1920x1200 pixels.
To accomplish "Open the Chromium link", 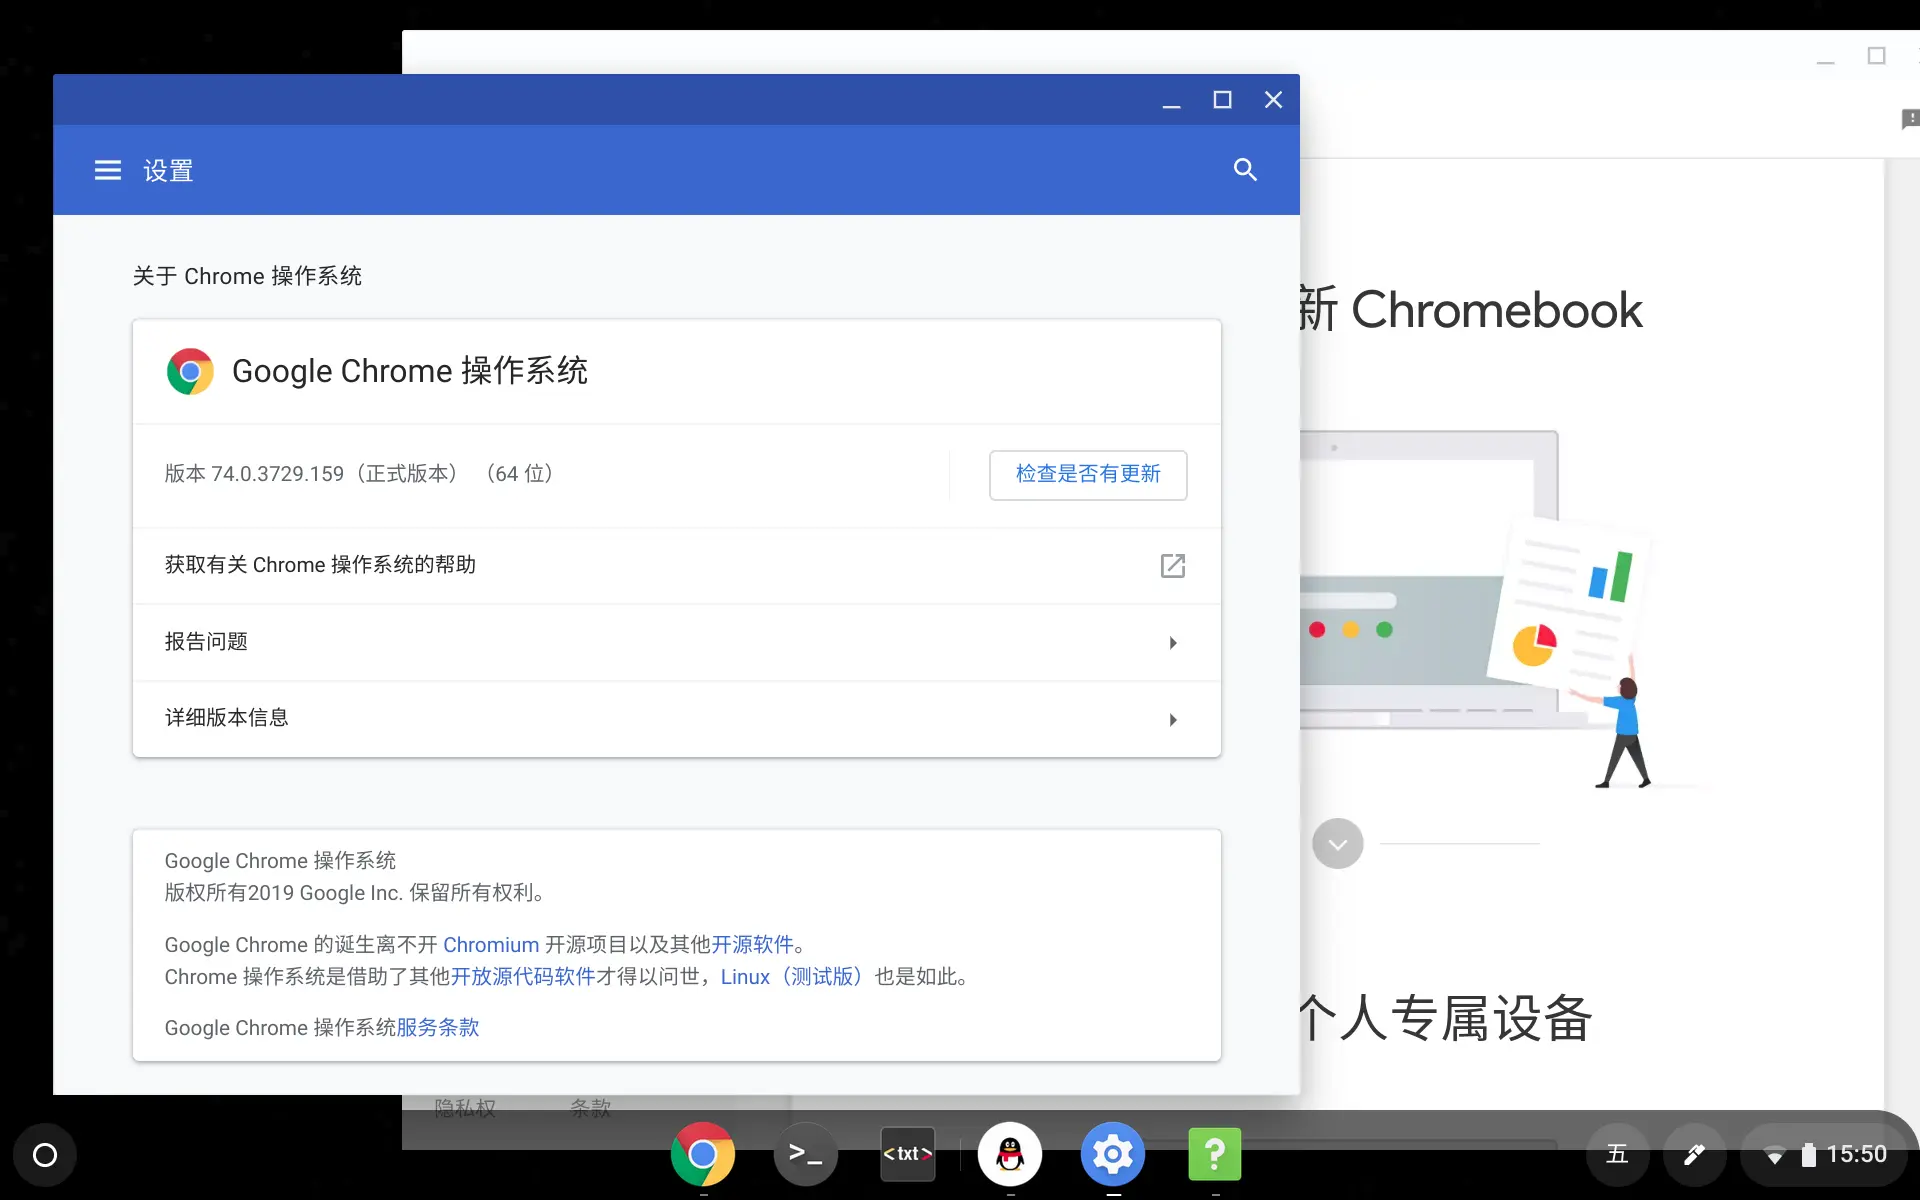I will pyautogui.click(x=491, y=945).
